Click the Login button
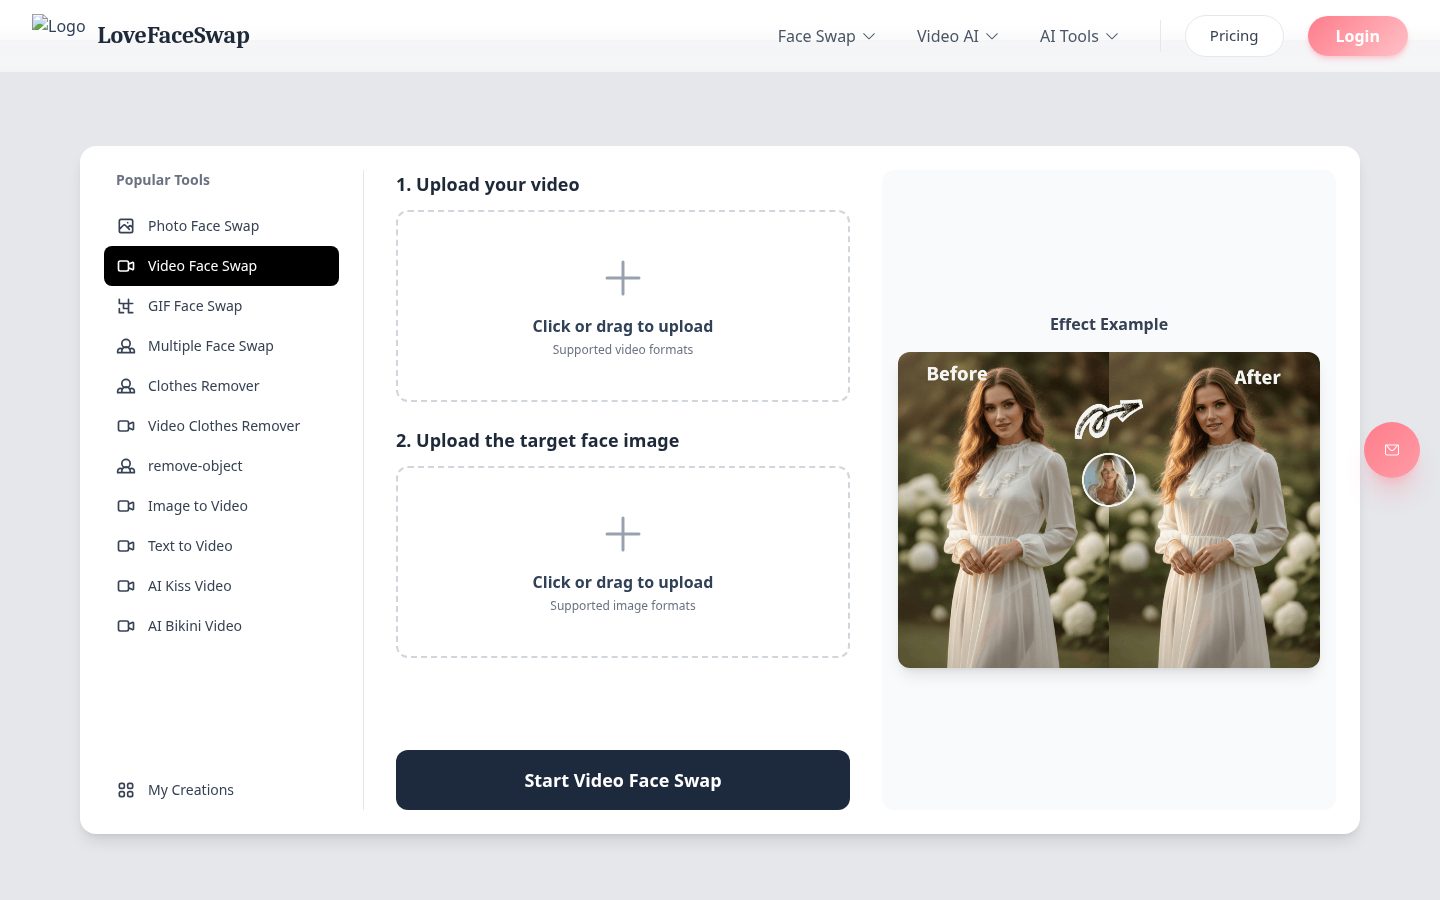 coord(1357,36)
